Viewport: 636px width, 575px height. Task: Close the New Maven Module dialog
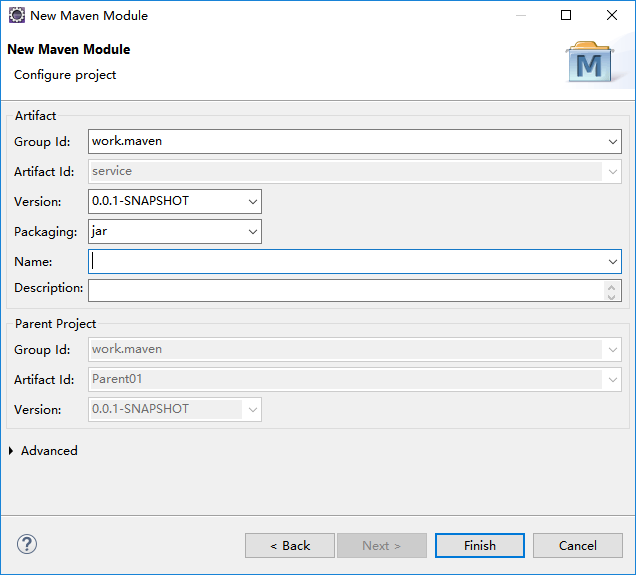612,15
